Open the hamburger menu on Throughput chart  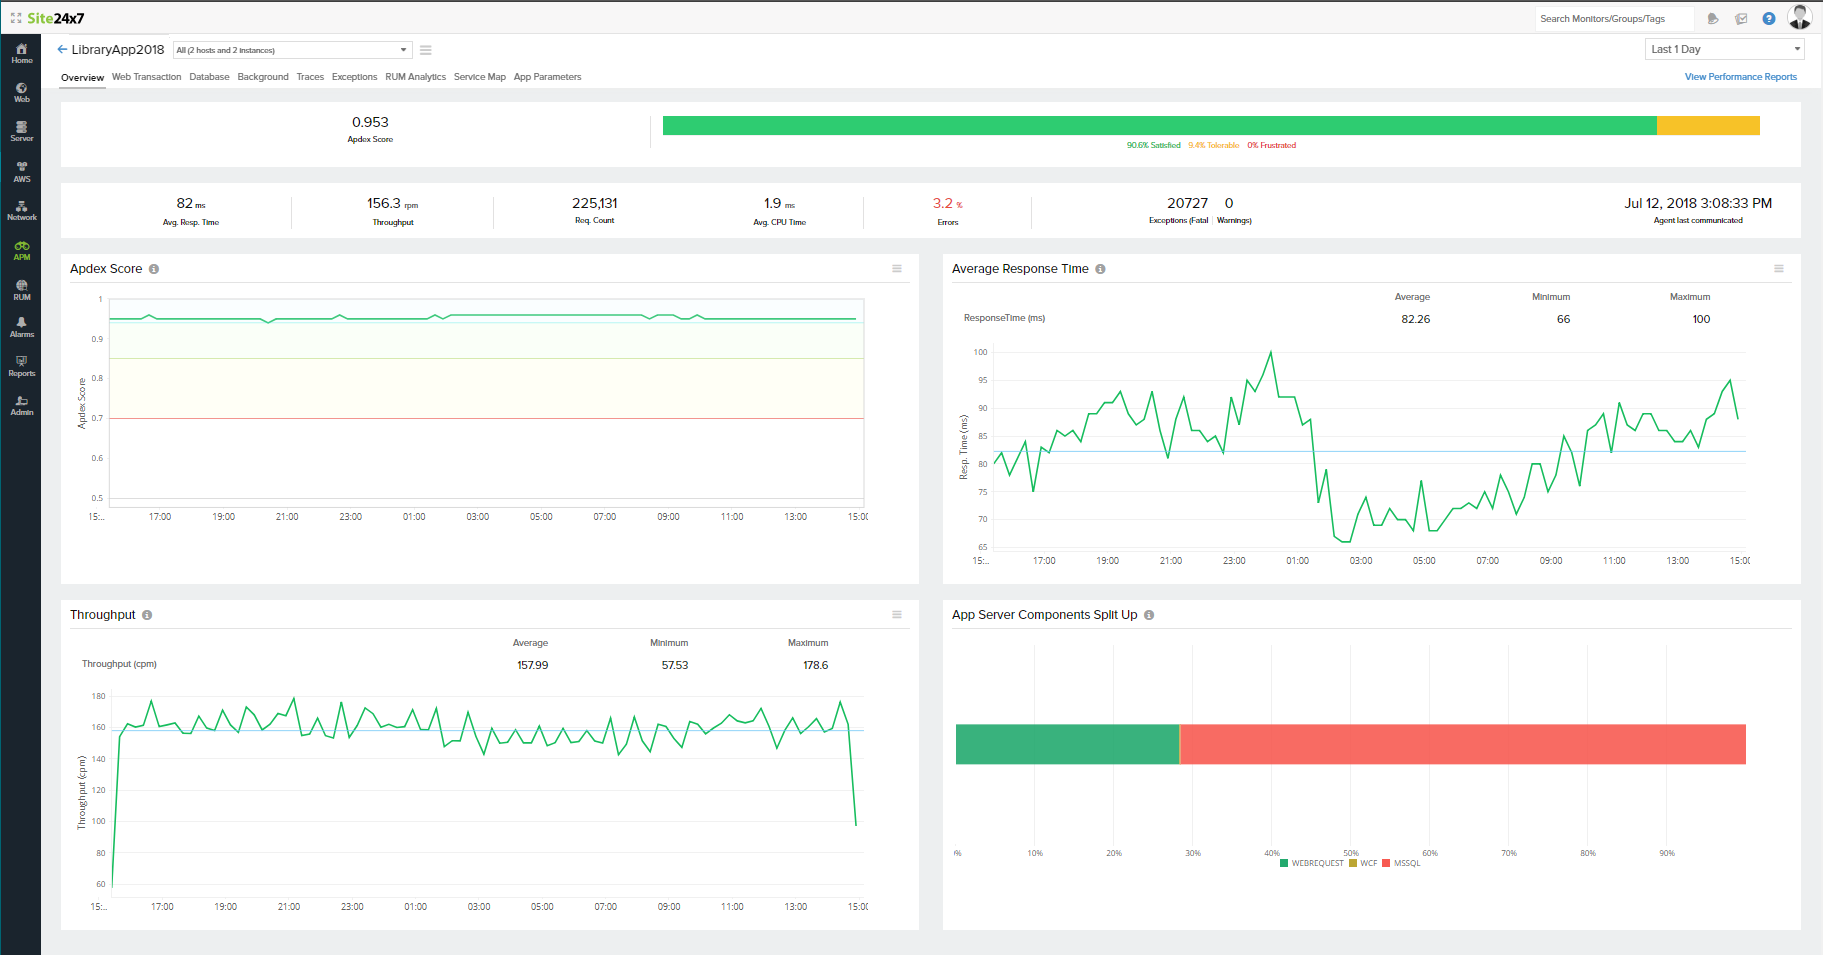897,614
